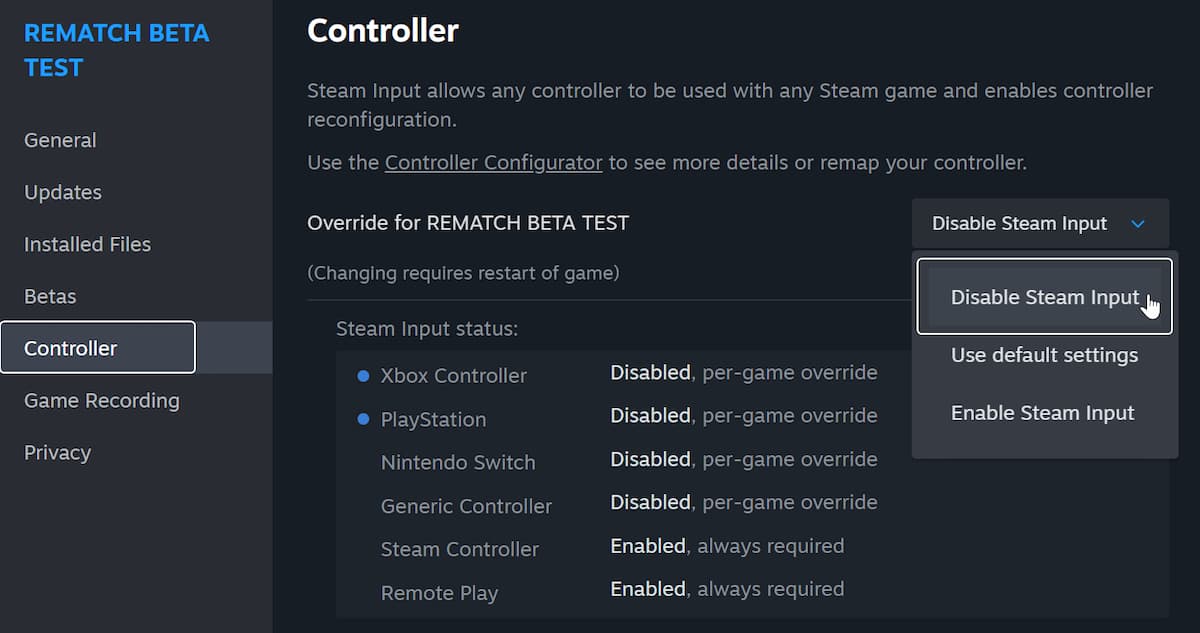Image resolution: width=1200 pixels, height=633 pixels.
Task: Click the blue dot beside Xbox Controller
Action: click(x=364, y=376)
